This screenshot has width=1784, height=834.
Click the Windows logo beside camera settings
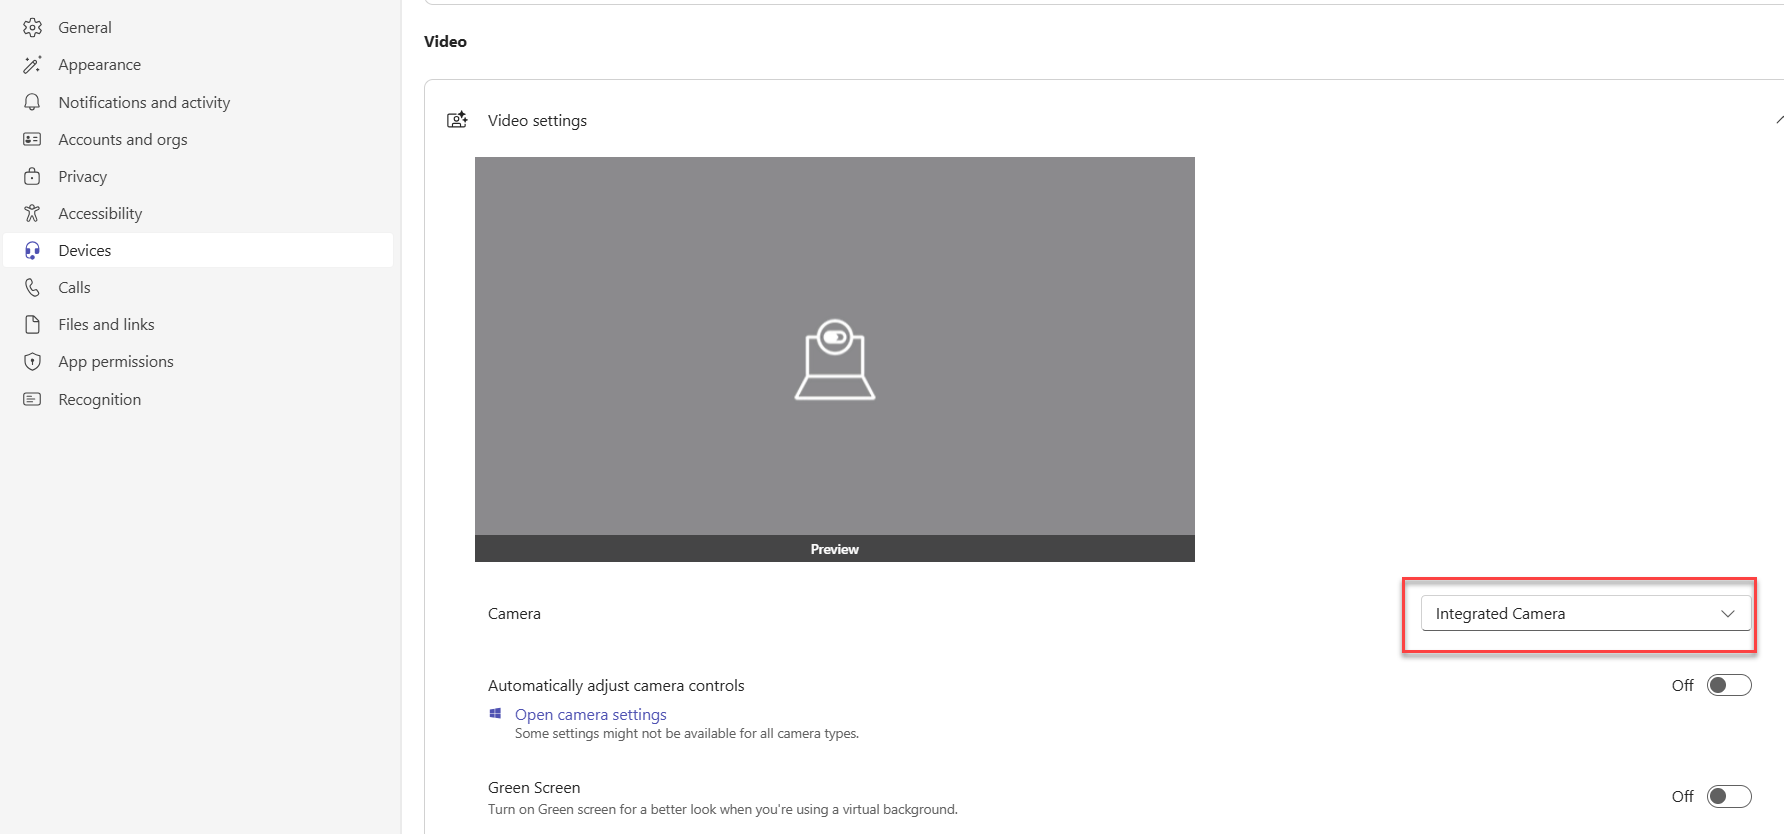495,714
